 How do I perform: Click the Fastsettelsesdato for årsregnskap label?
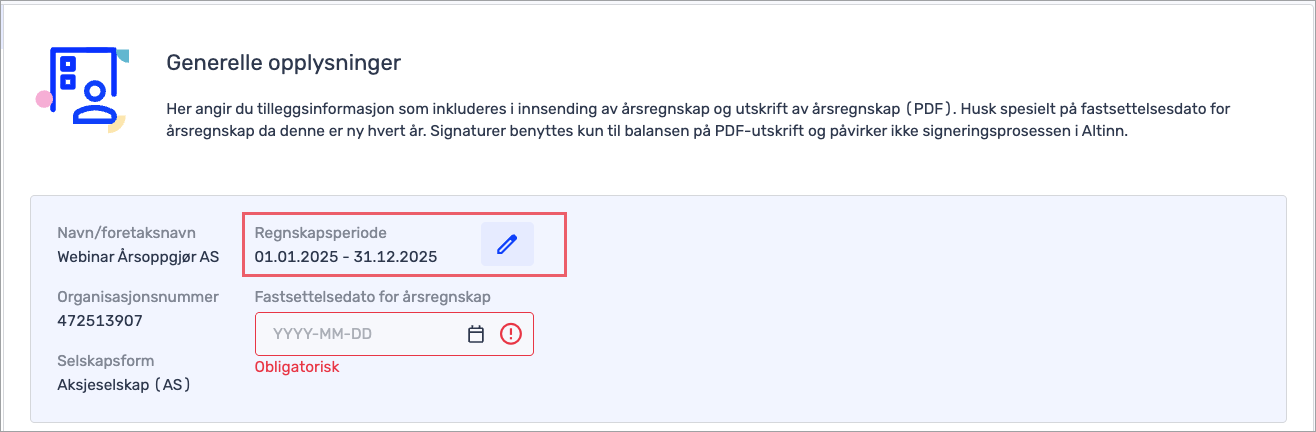point(372,297)
